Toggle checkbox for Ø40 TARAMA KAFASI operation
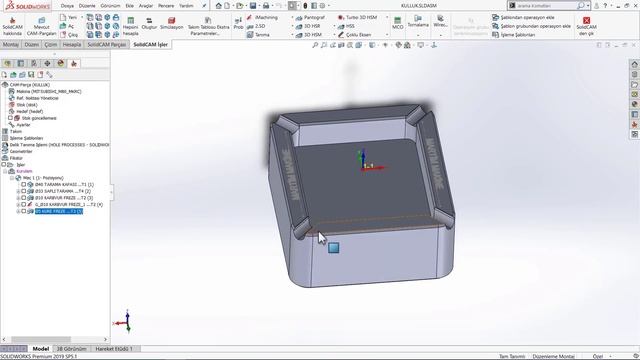This screenshot has width=640, height=360. coord(24,184)
